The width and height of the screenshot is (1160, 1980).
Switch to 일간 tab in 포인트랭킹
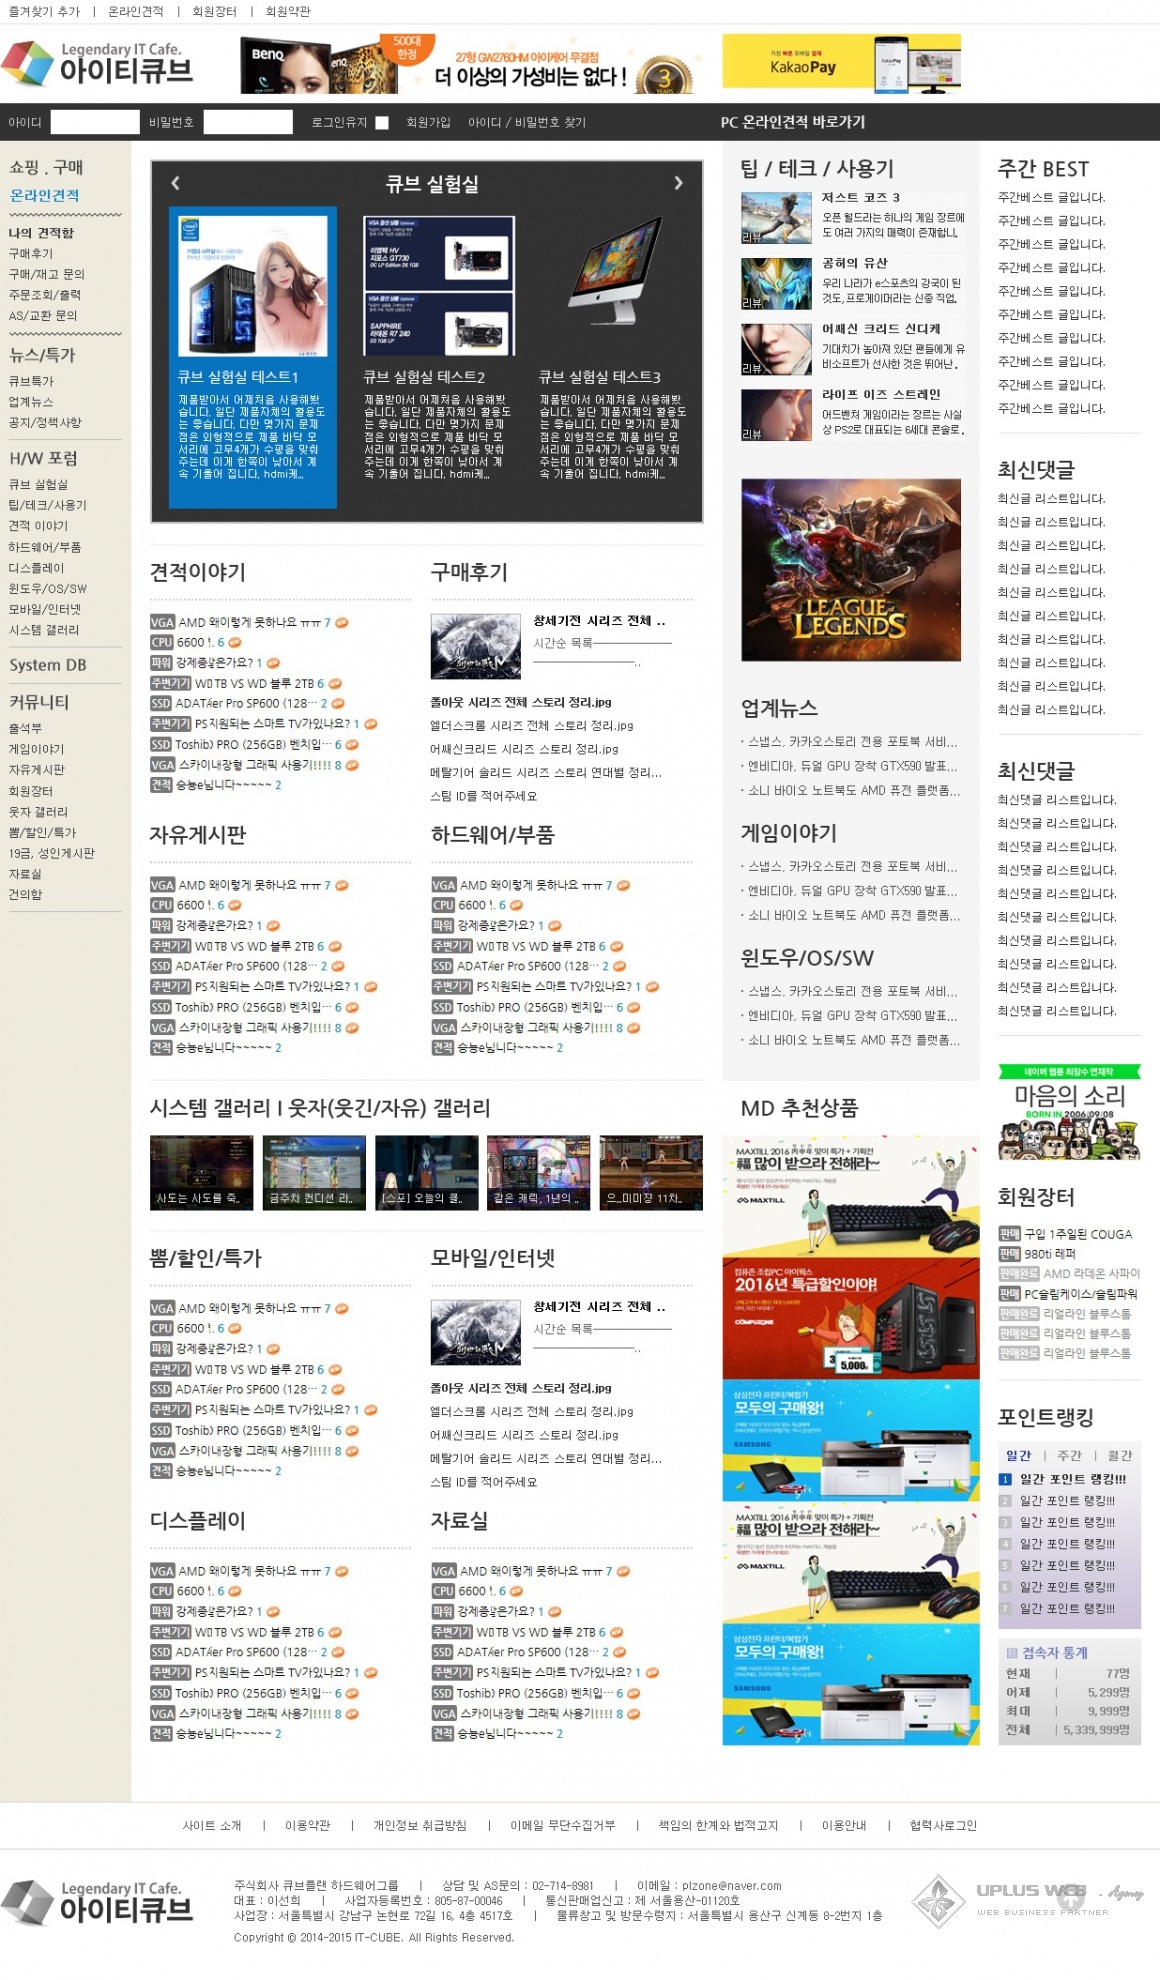click(1018, 1455)
